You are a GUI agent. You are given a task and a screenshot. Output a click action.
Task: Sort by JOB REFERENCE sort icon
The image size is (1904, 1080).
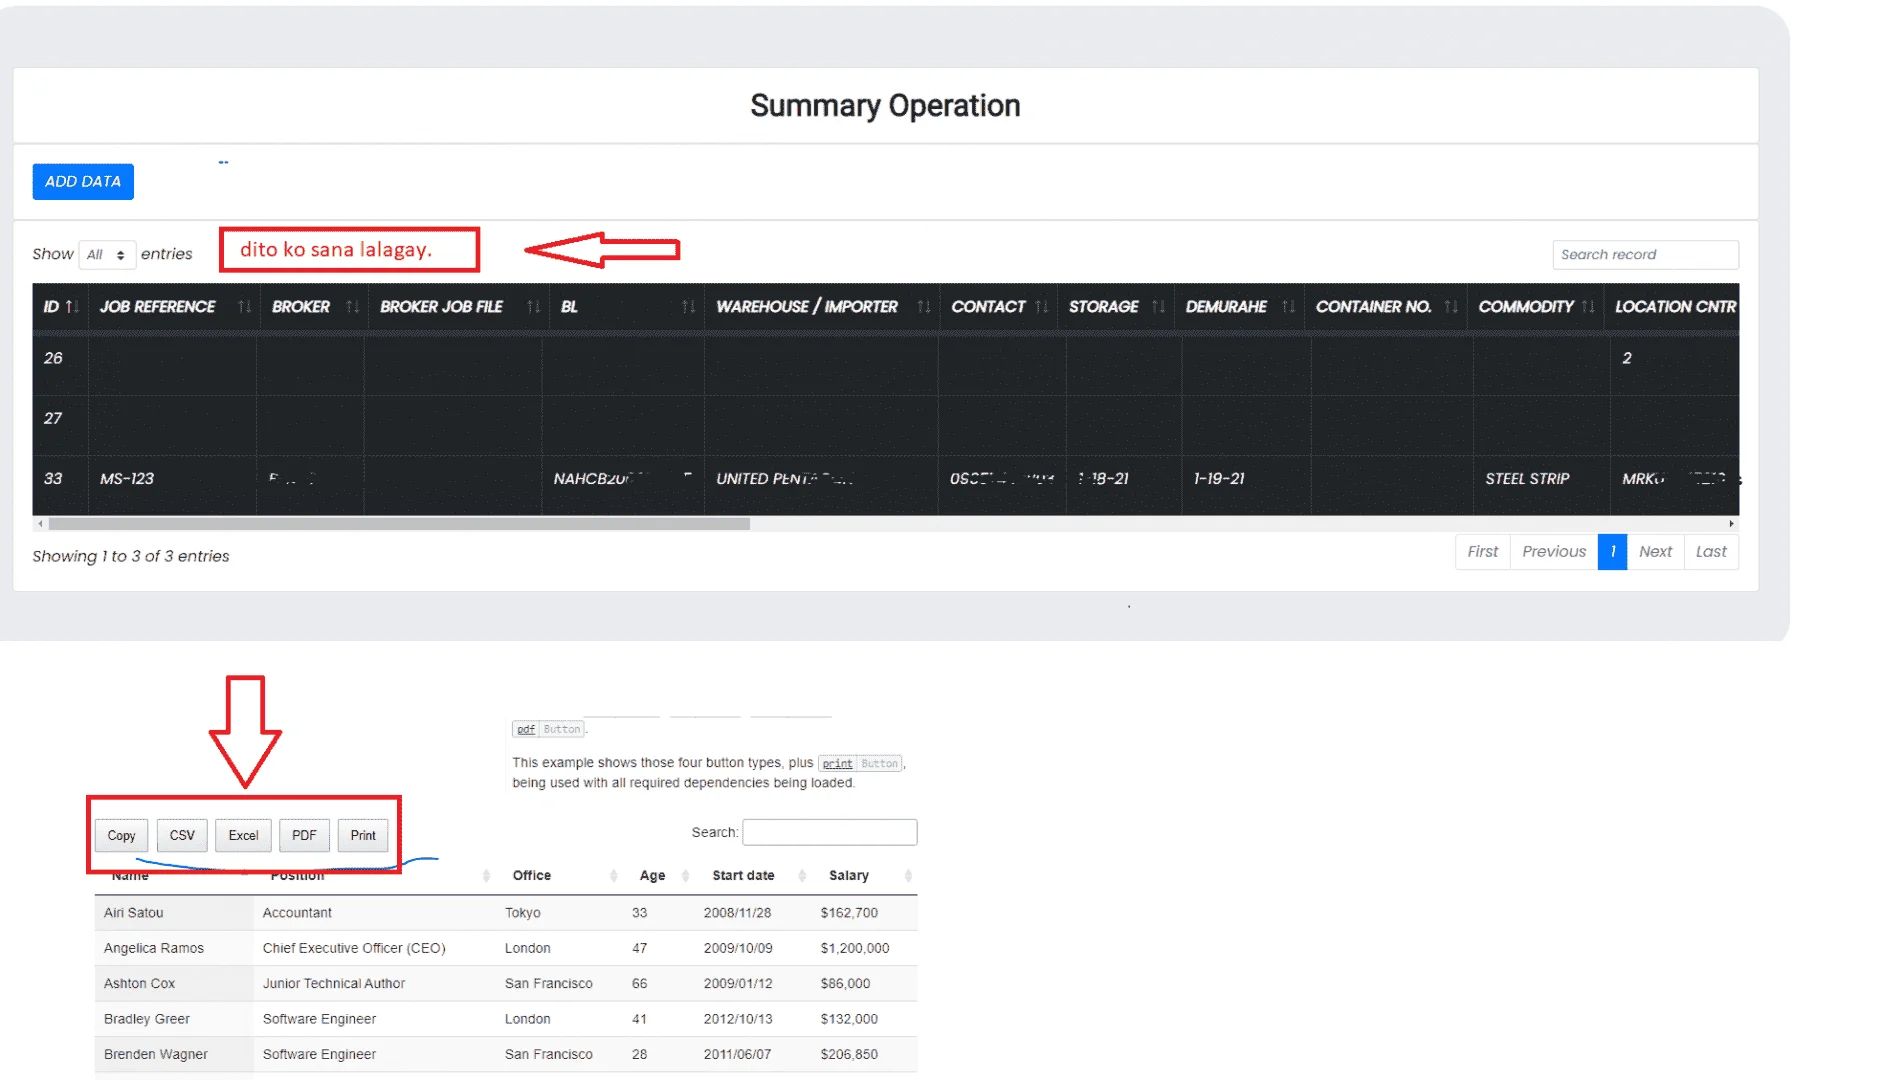[244, 307]
